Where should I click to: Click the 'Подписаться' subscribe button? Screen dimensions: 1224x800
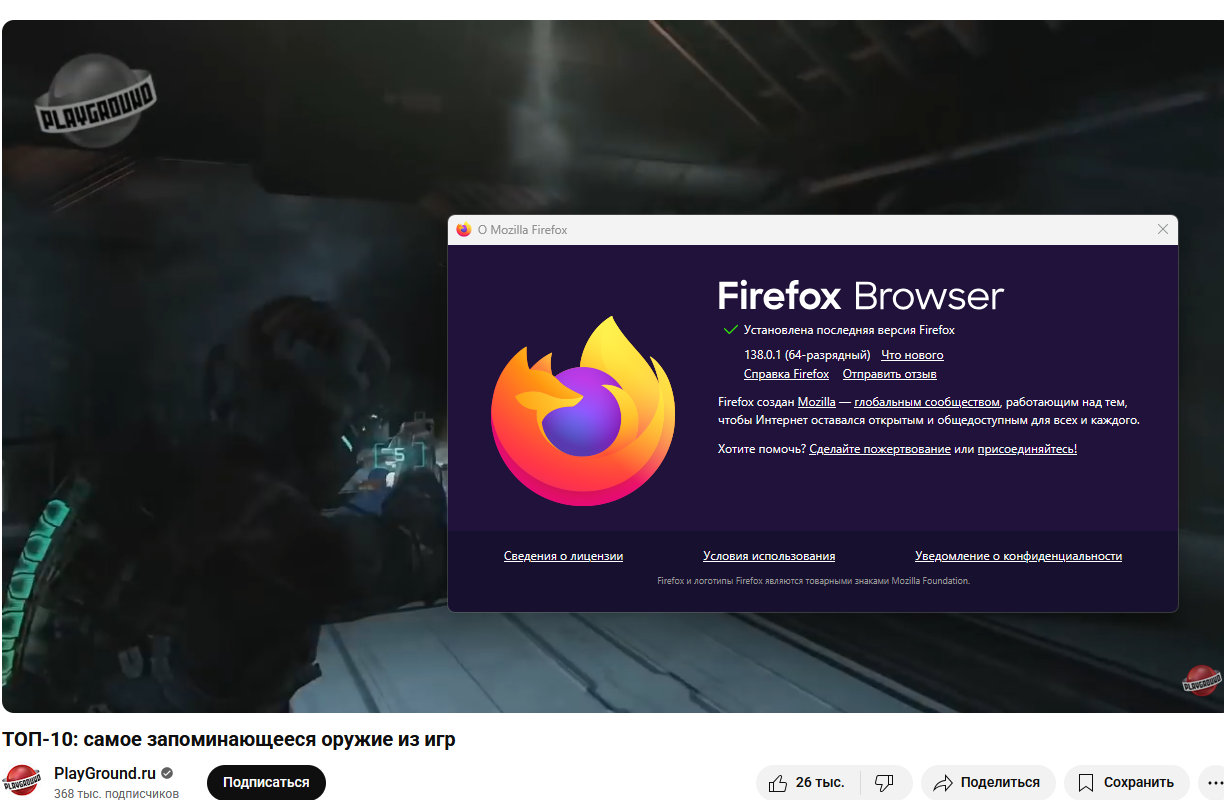pos(266,782)
